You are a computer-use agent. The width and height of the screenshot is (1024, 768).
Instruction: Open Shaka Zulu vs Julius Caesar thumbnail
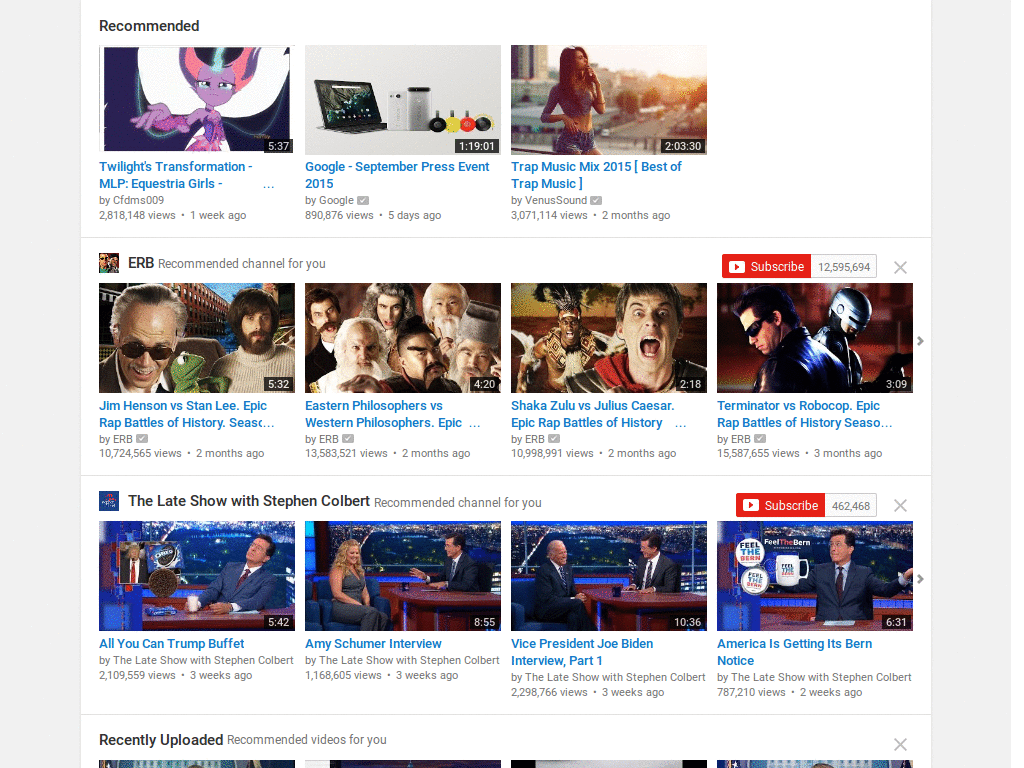click(609, 338)
